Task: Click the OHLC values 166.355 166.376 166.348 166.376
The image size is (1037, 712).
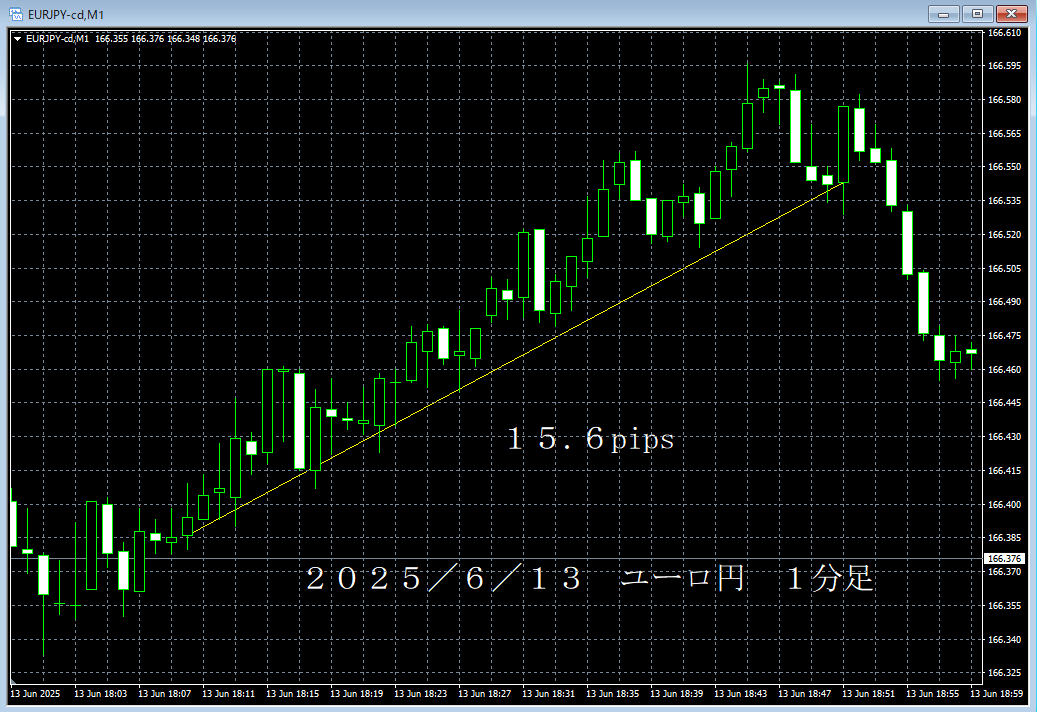Action: (165, 39)
